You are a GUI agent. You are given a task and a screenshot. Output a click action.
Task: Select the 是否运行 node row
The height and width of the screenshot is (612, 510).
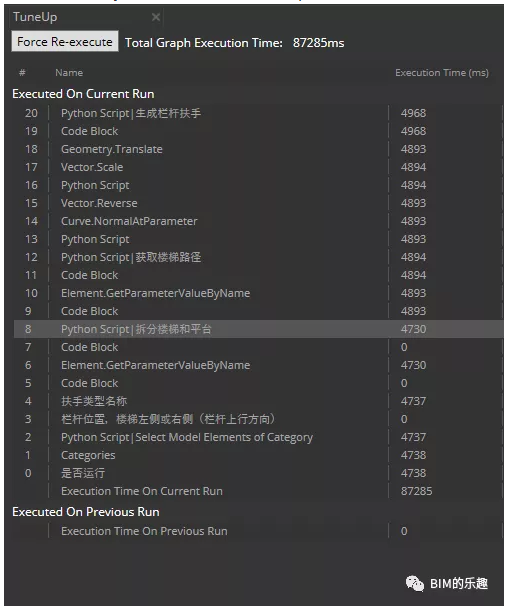point(258,473)
